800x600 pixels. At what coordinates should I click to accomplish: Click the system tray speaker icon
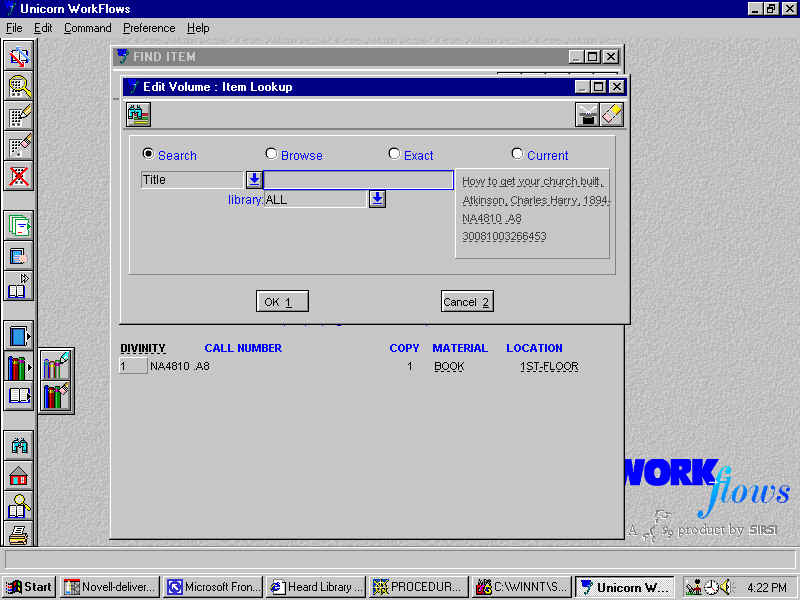(724, 587)
